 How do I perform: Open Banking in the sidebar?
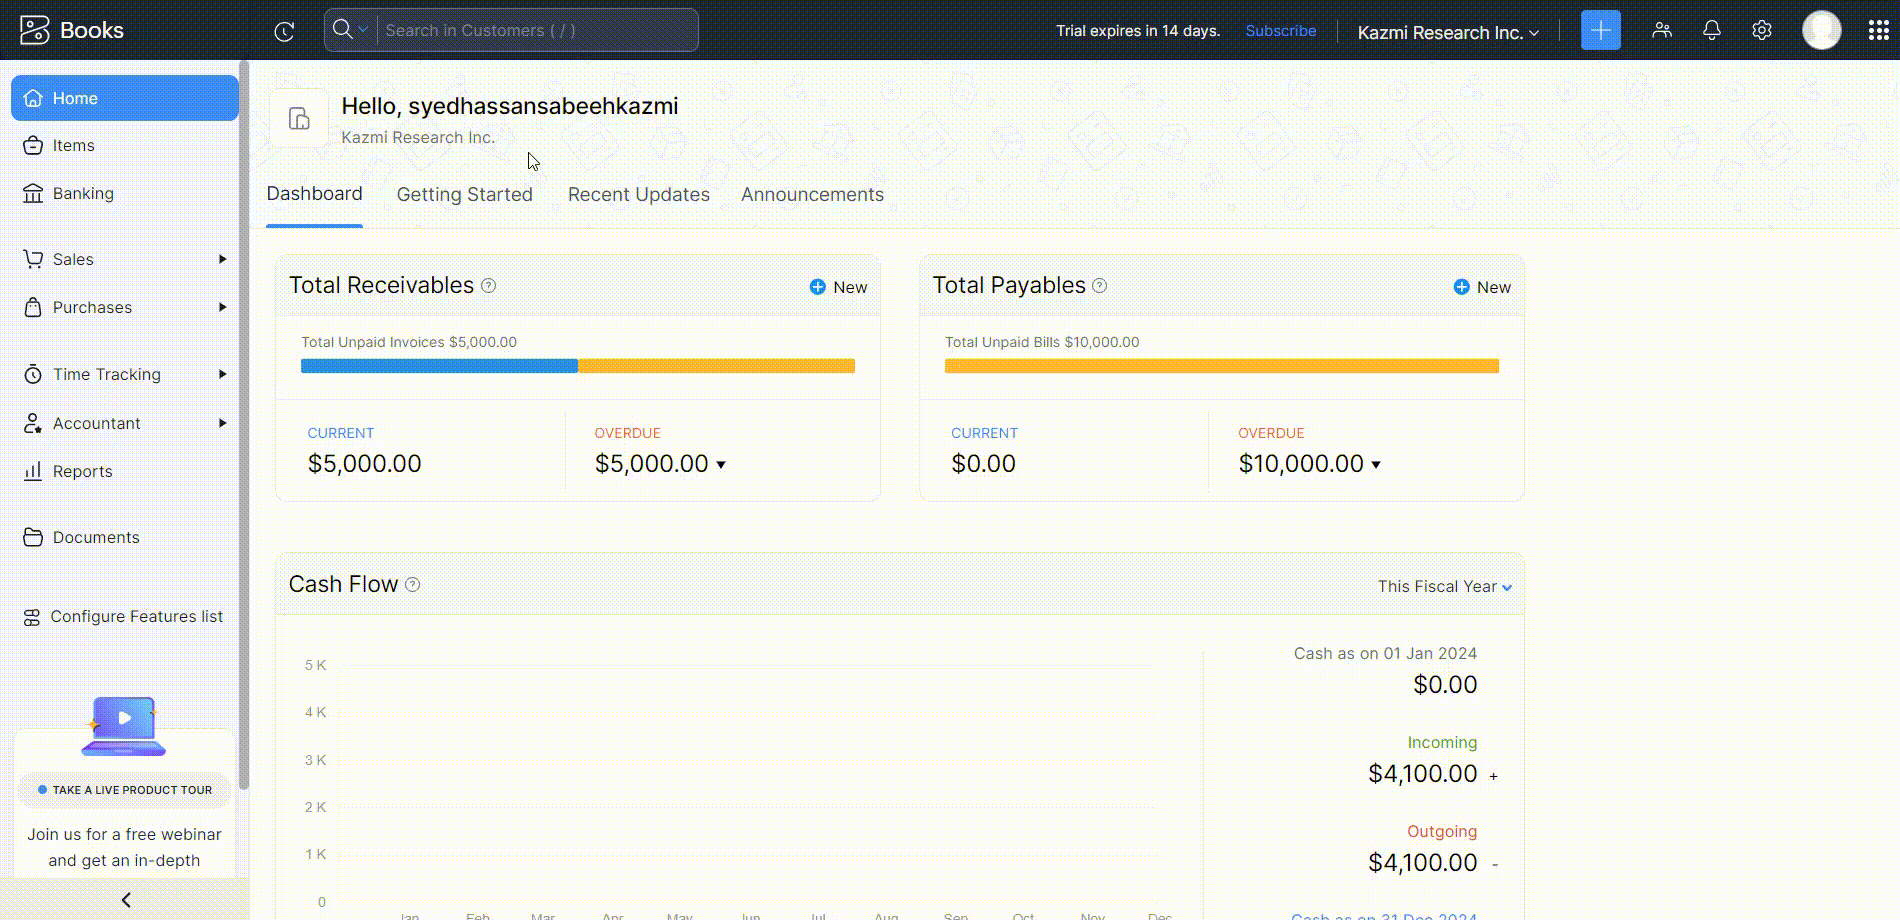[125, 193]
